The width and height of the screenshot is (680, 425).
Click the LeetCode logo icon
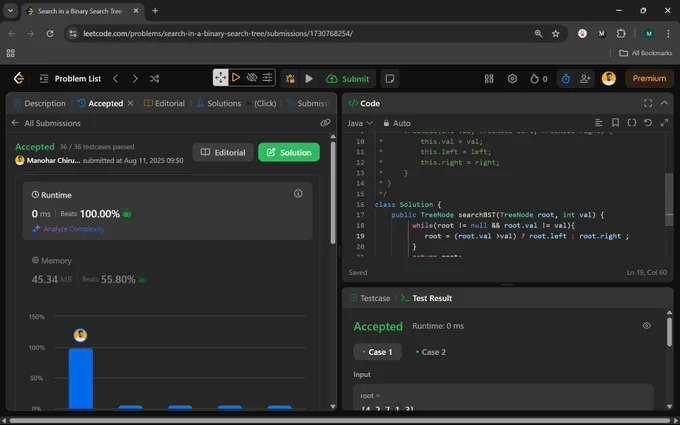[19, 78]
